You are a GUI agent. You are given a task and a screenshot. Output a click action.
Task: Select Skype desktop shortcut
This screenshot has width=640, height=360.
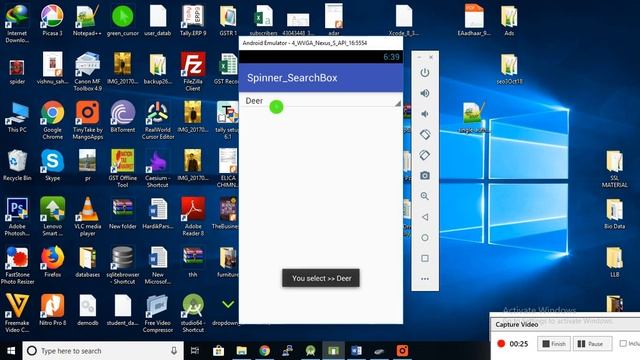click(52, 165)
